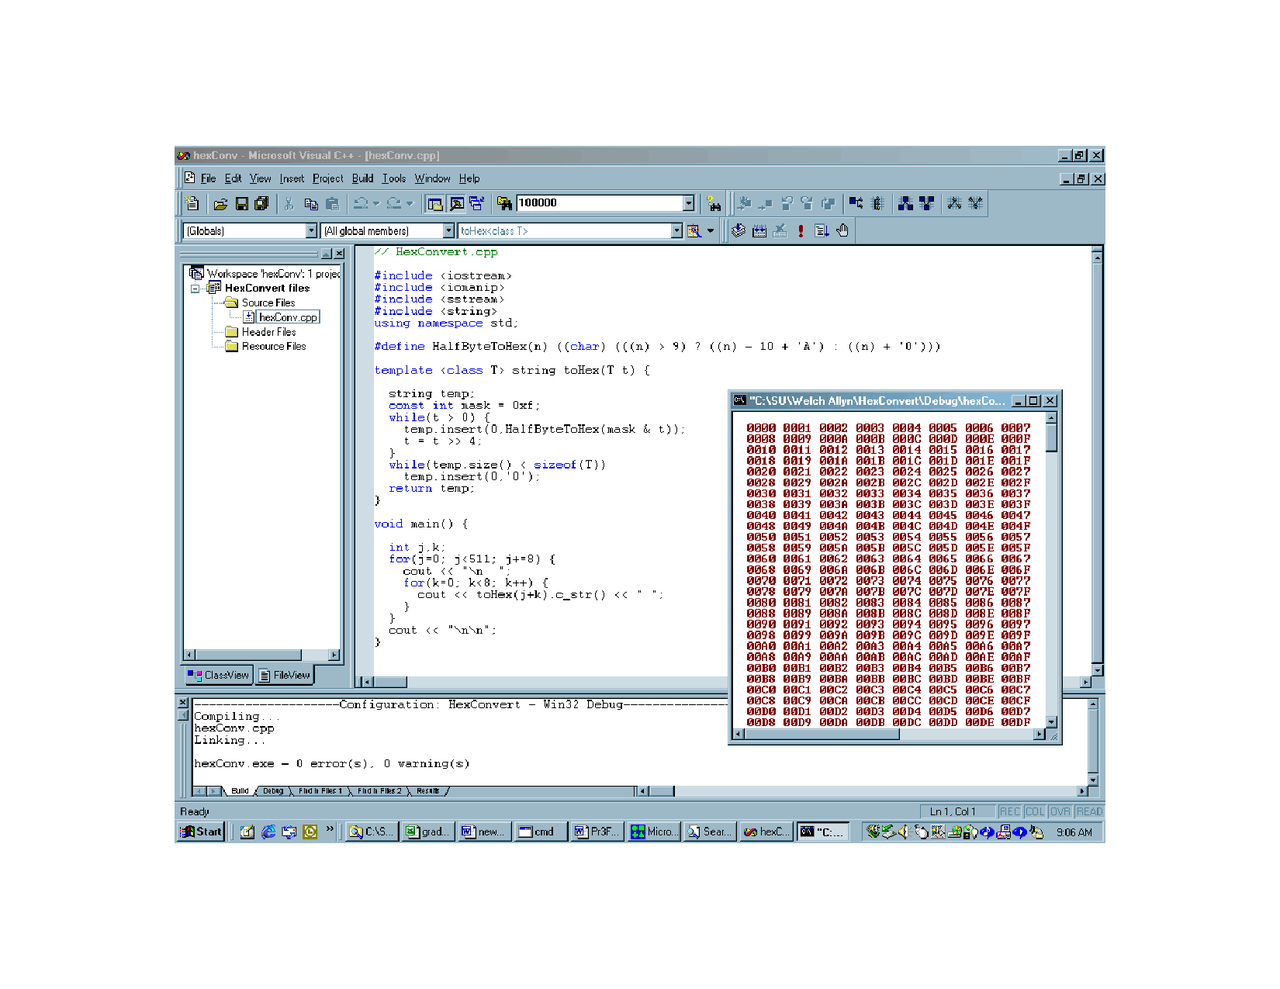
Task: Click the Compile icon on the Build toolbar
Action: 737,230
